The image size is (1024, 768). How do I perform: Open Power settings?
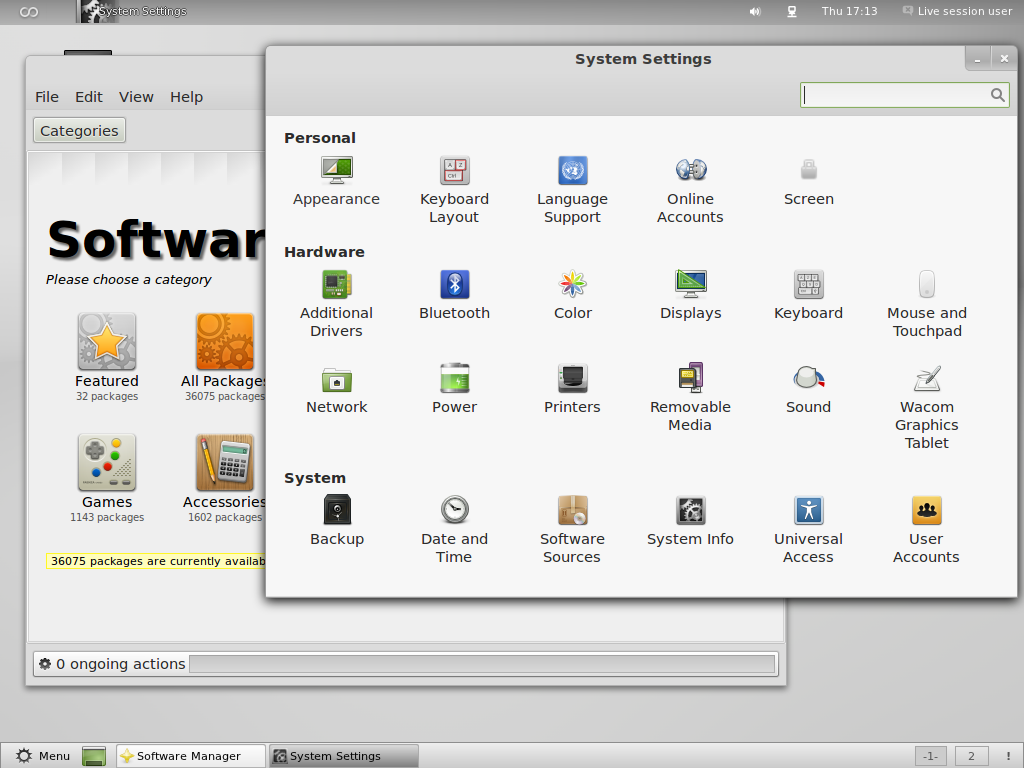point(455,389)
